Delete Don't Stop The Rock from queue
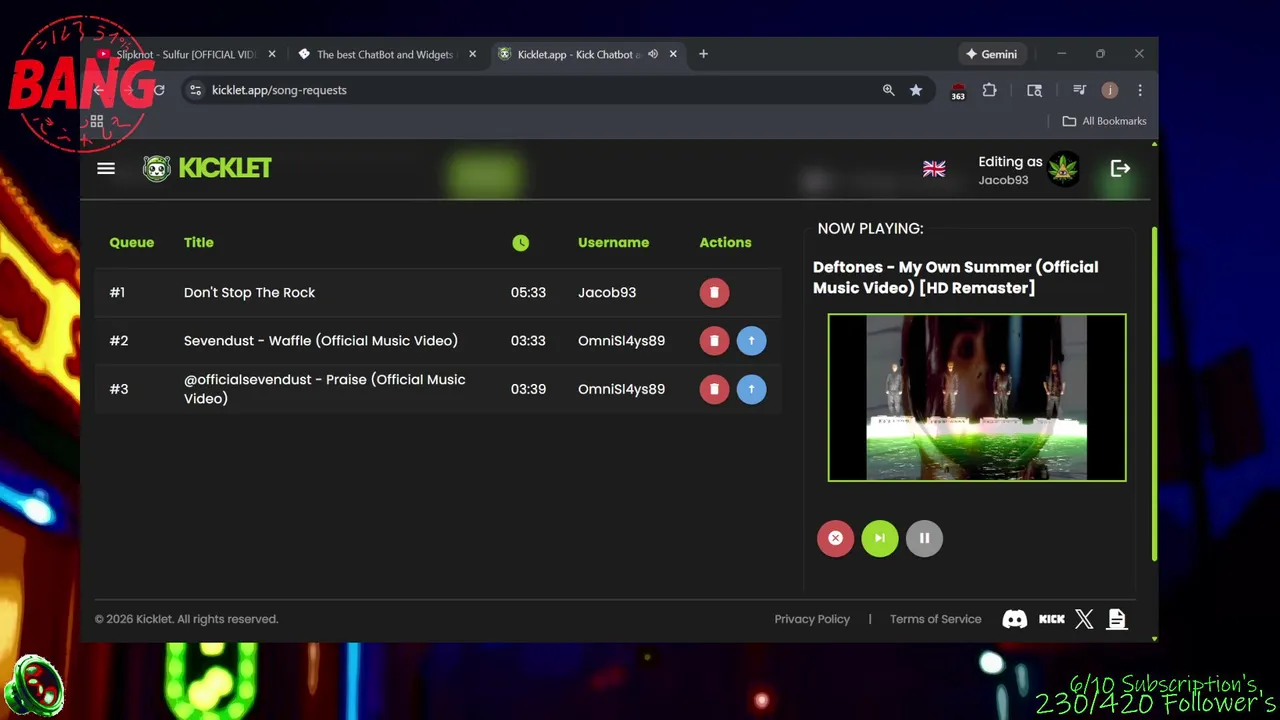 coord(714,292)
